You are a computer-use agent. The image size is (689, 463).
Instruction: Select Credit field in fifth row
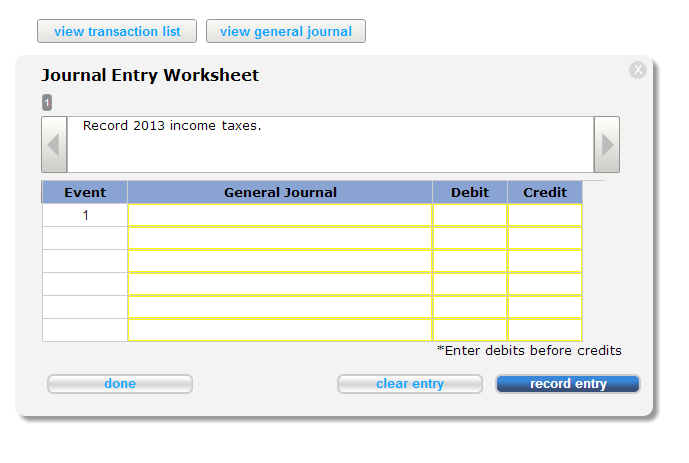pos(545,307)
